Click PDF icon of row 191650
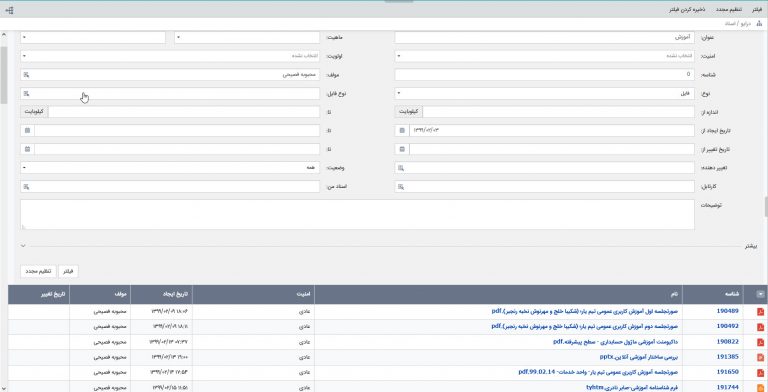The height and width of the screenshot is (392, 768). 760,372
